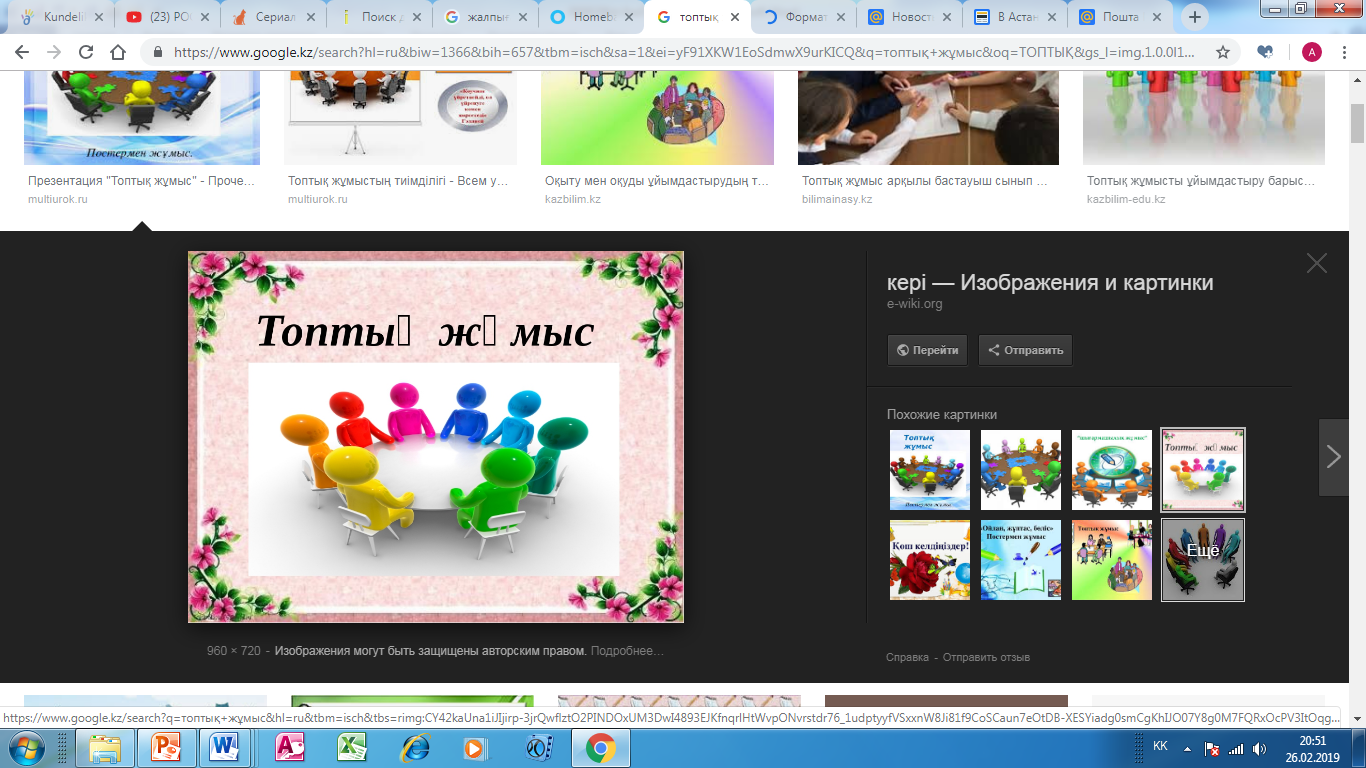1366x768 pixels.
Task: Switch to the 'В Астан' tab
Action: click(x=1019, y=17)
